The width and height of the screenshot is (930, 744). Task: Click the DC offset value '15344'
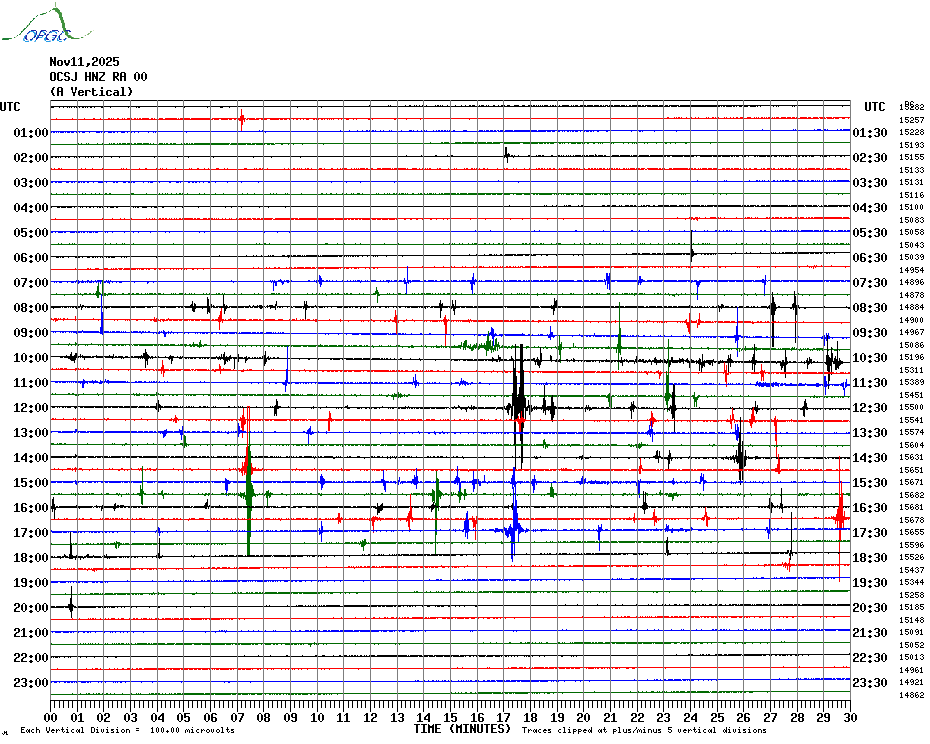click(912, 583)
